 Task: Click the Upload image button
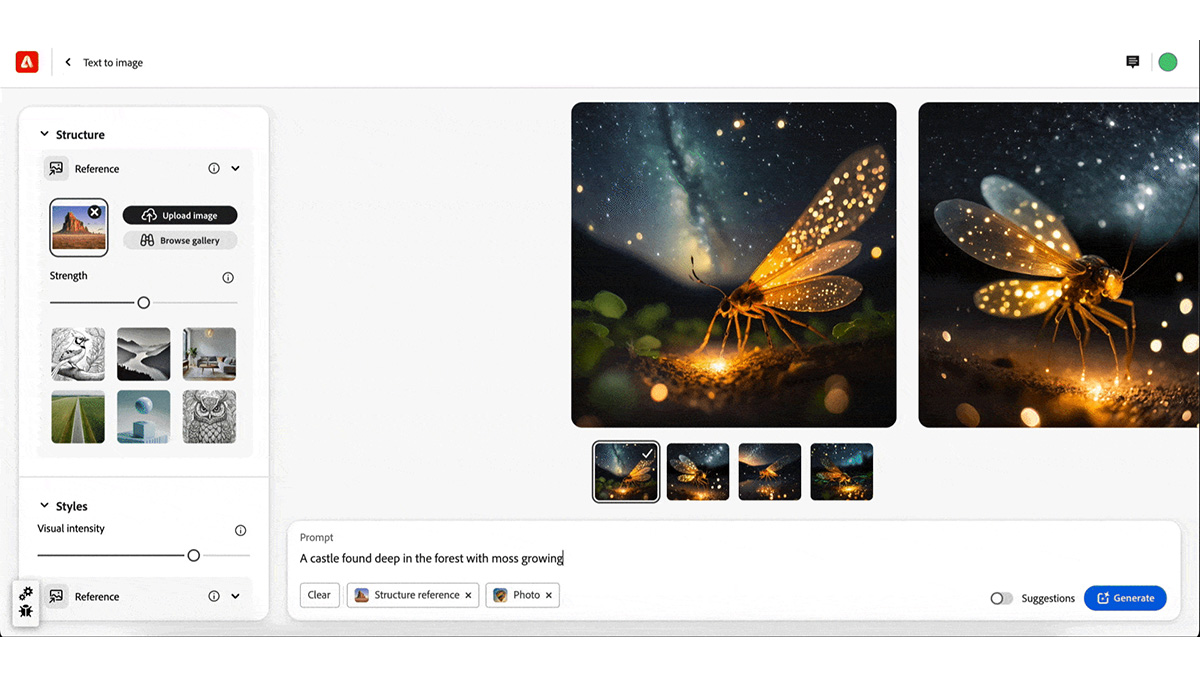[180, 215]
